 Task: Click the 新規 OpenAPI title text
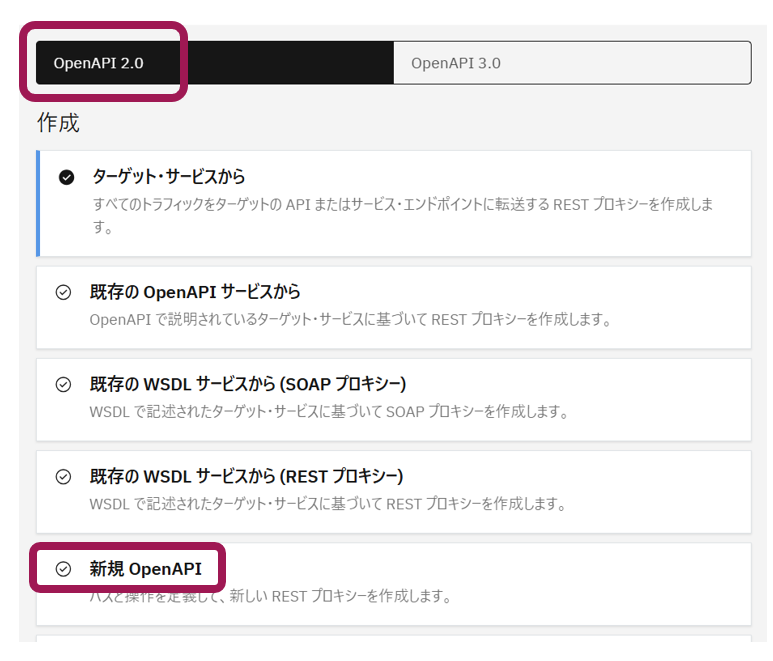click(145, 569)
